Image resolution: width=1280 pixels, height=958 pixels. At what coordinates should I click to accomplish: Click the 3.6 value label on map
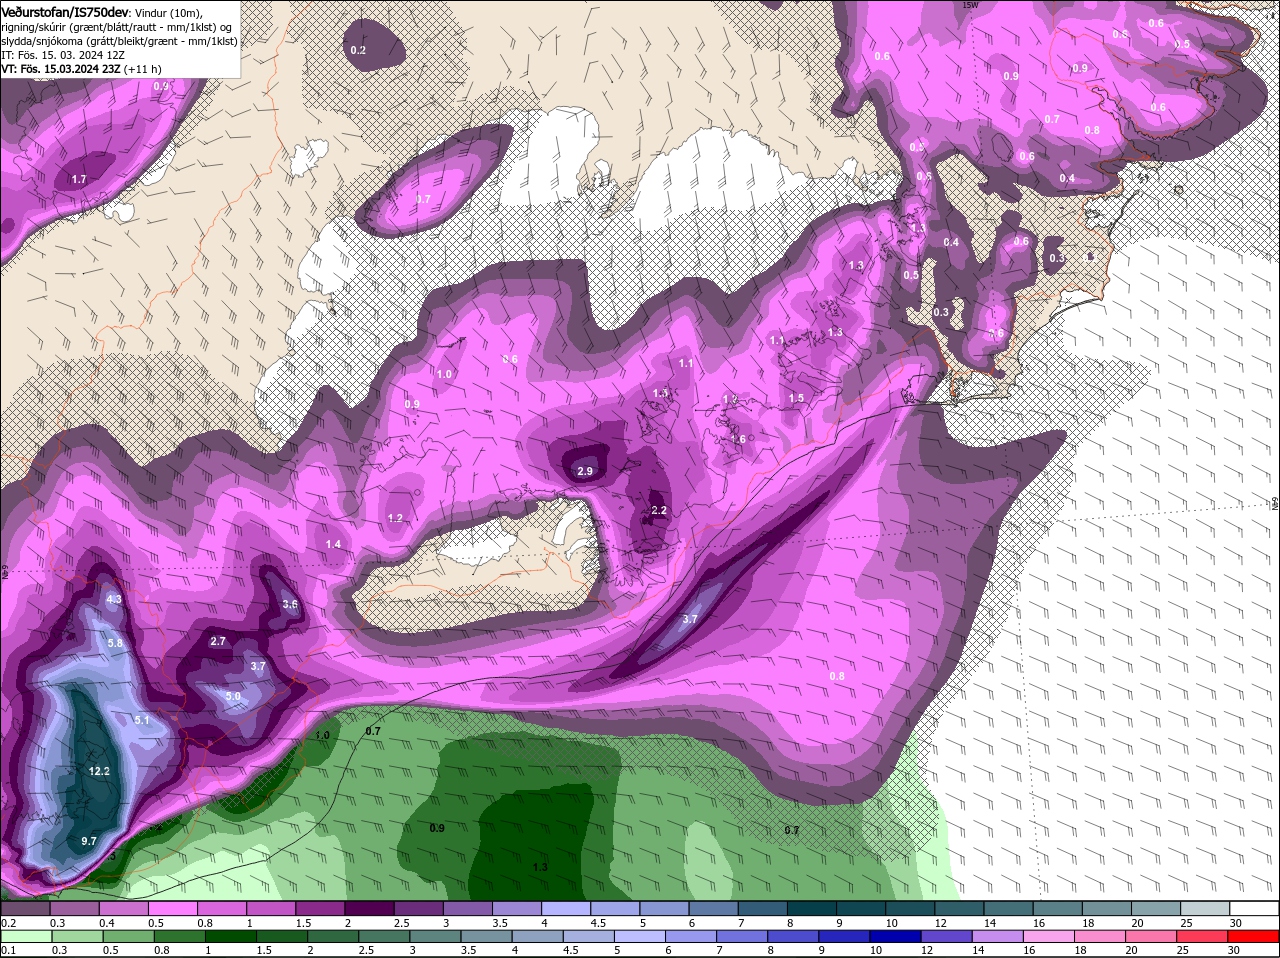click(x=290, y=604)
